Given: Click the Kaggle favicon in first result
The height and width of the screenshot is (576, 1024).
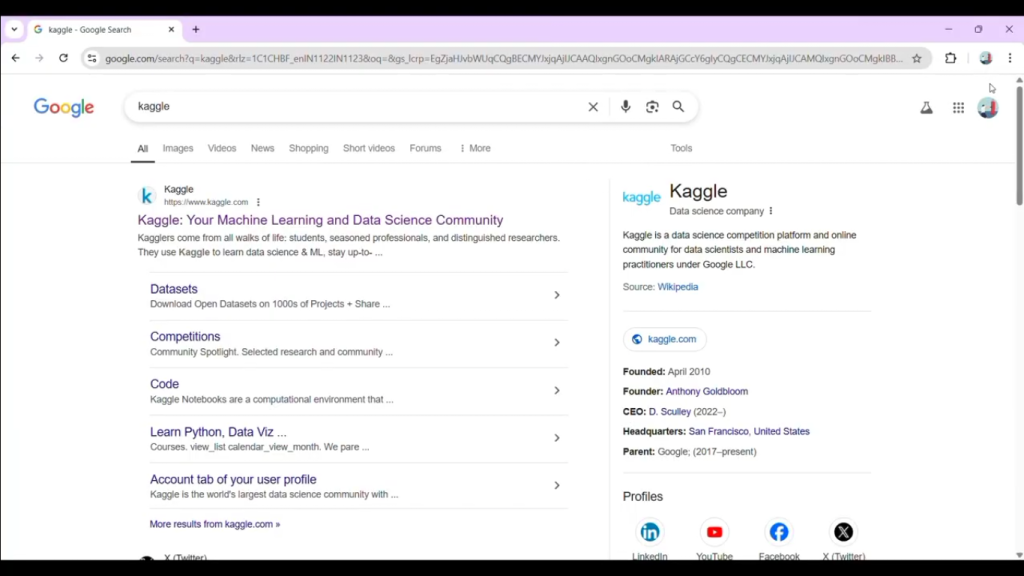Looking at the screenshot, I should 147,195.
